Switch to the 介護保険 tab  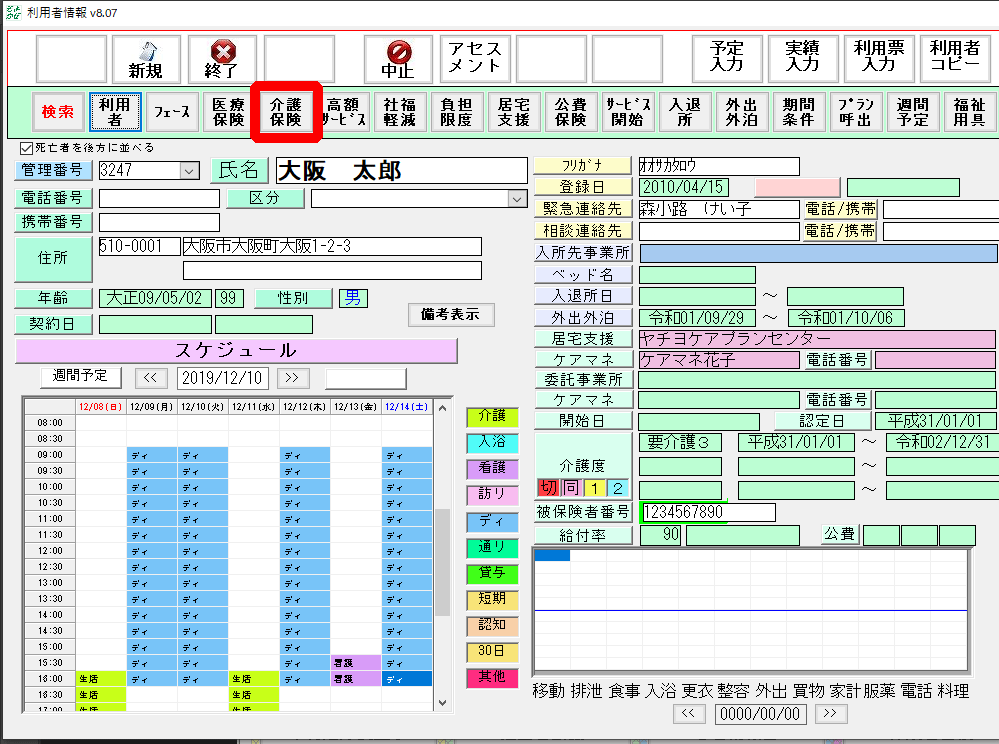tap(286, 112)
